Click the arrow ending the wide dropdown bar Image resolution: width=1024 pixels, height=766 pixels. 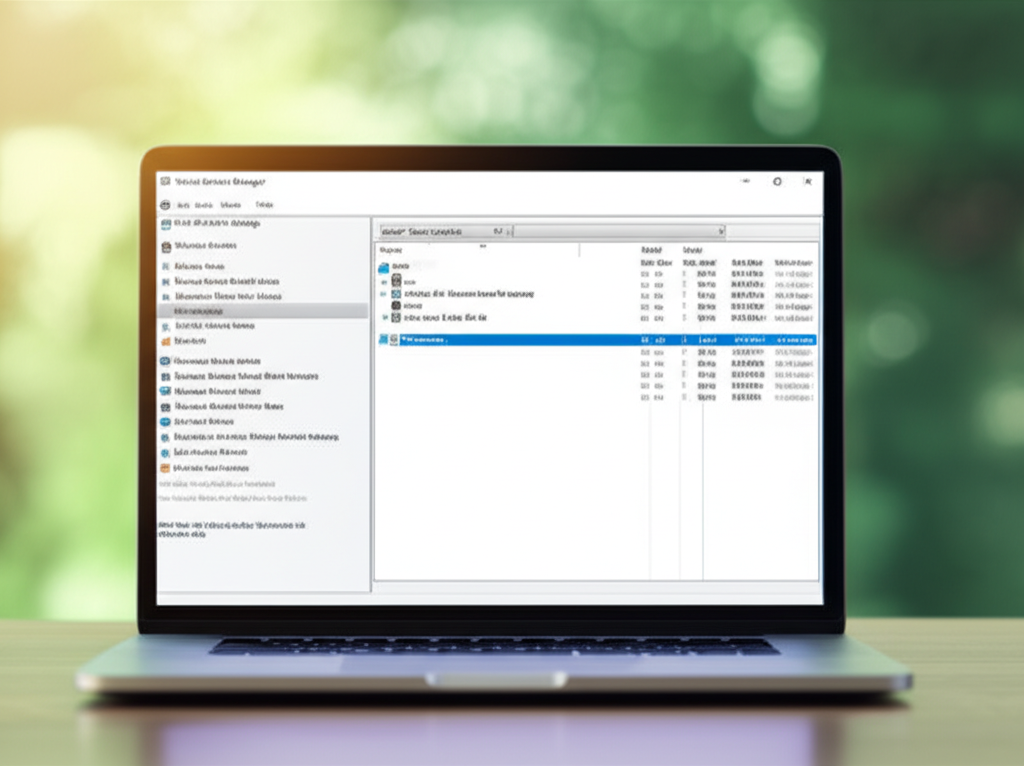720,231
